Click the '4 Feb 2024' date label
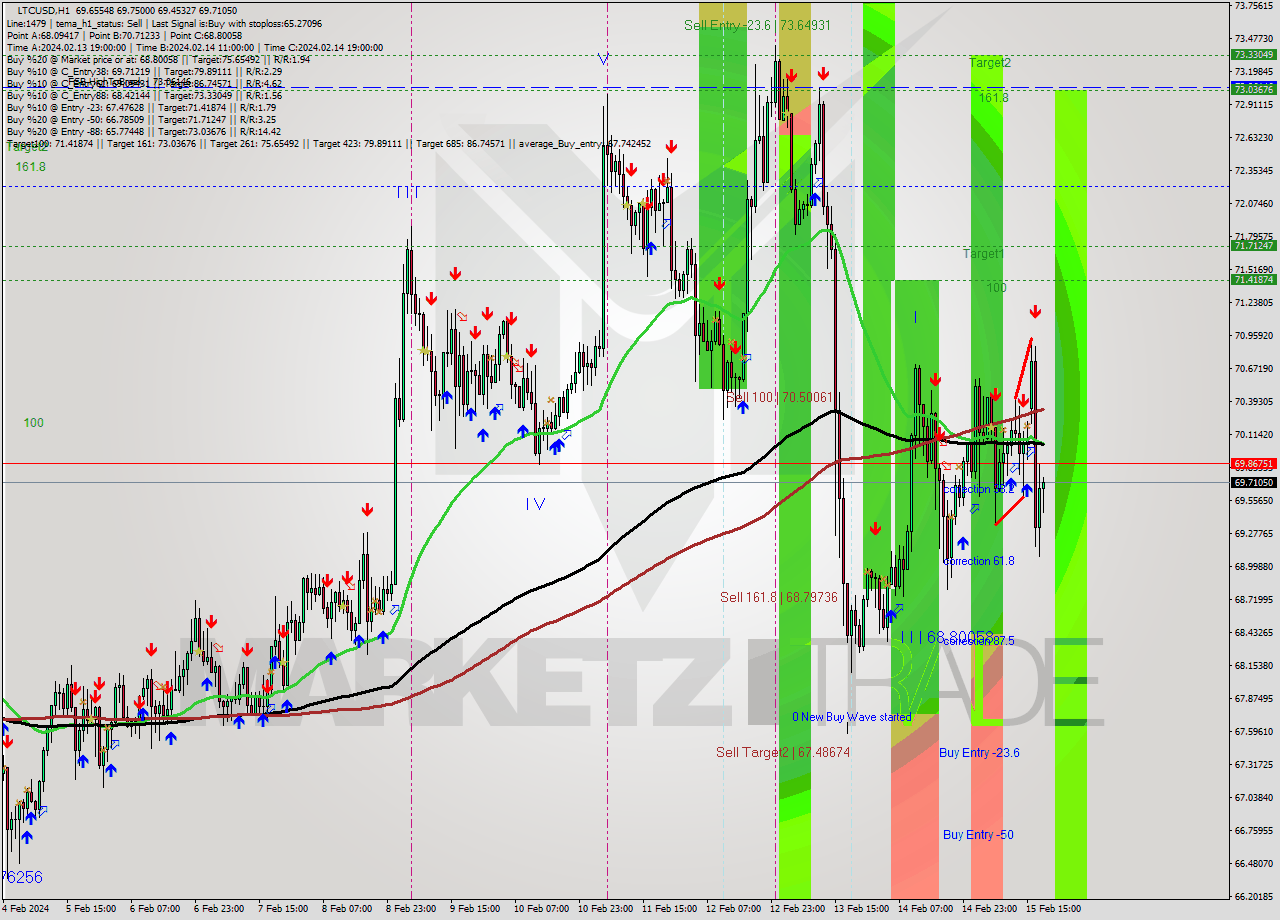The height and width of the screenshot is (920, 1280). pyautogui.click(x=25, y=909)
